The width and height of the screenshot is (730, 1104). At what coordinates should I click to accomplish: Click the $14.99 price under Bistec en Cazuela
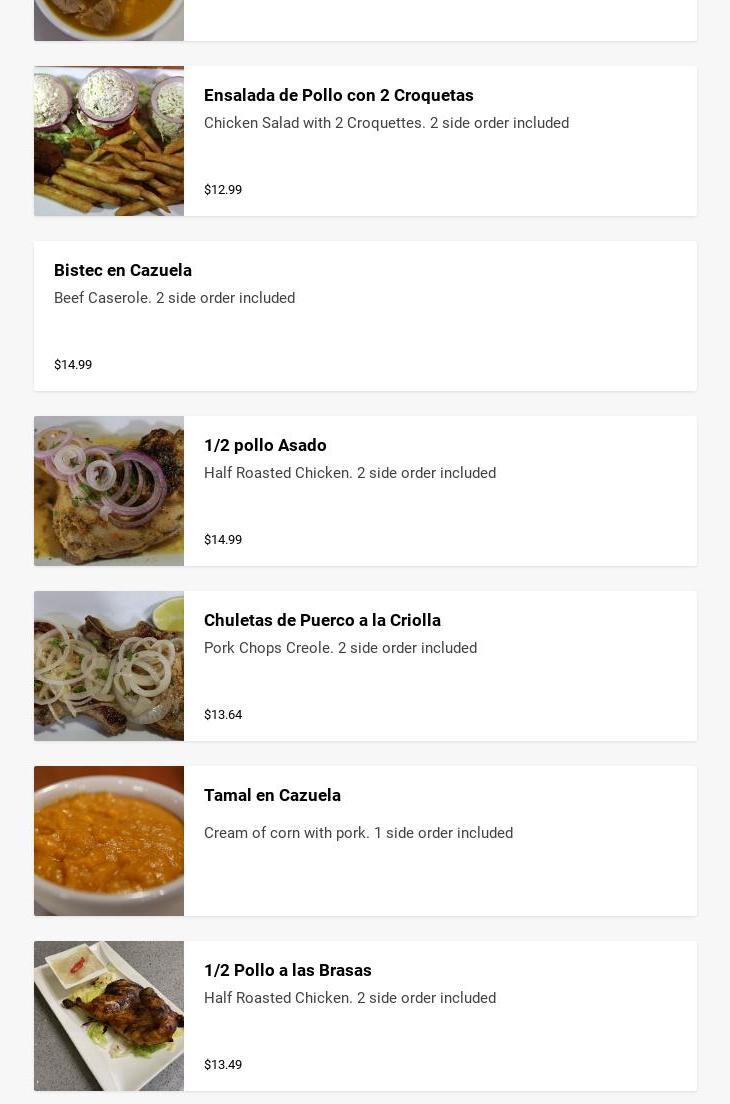(73, 365)
